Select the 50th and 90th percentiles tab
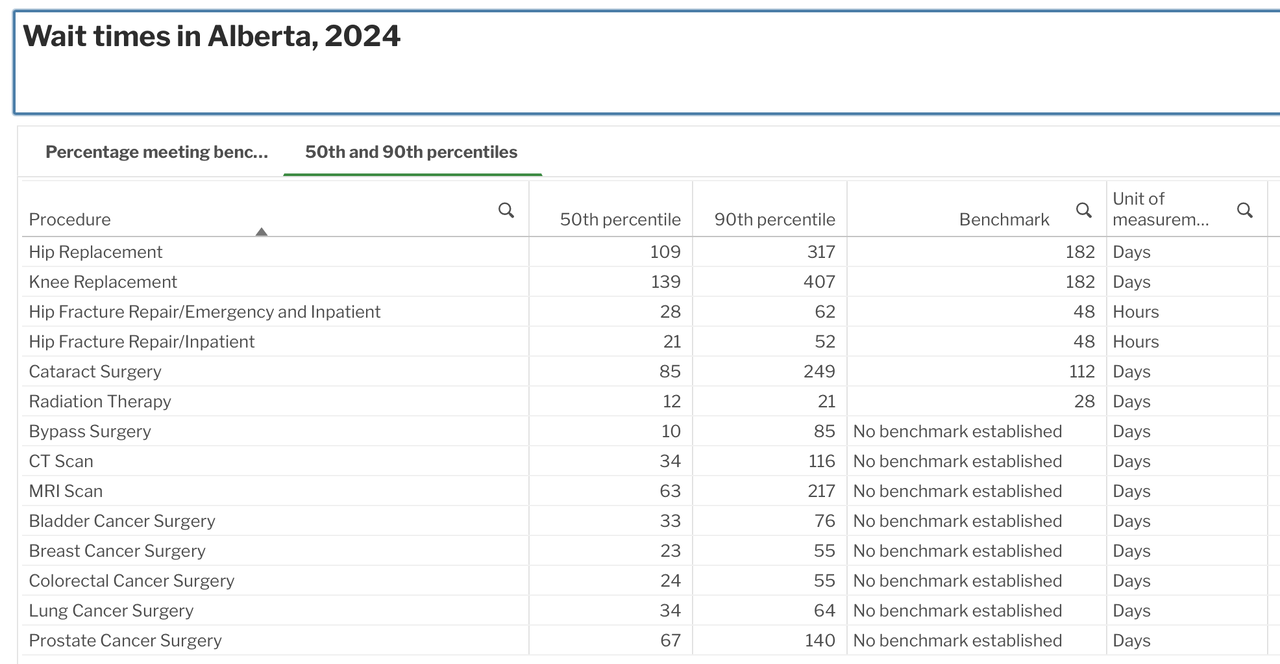The image size is (1280, 664). click(x=411, y=152)
